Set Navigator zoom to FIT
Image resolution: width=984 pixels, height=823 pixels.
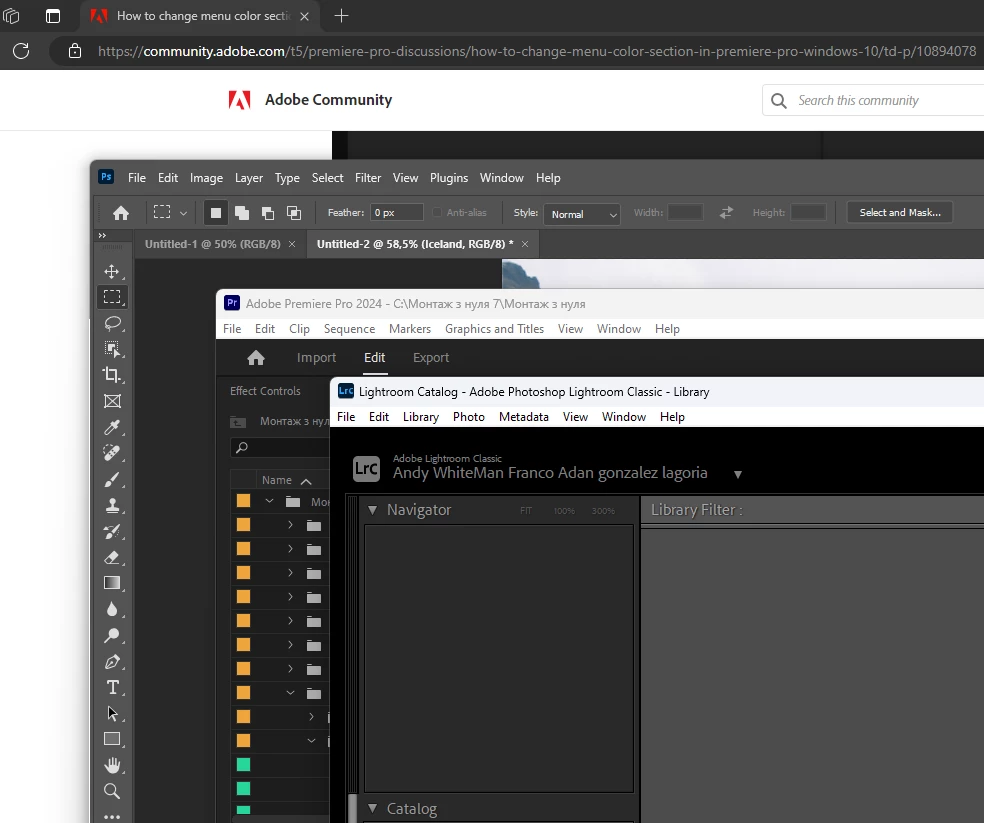(526, 511)
